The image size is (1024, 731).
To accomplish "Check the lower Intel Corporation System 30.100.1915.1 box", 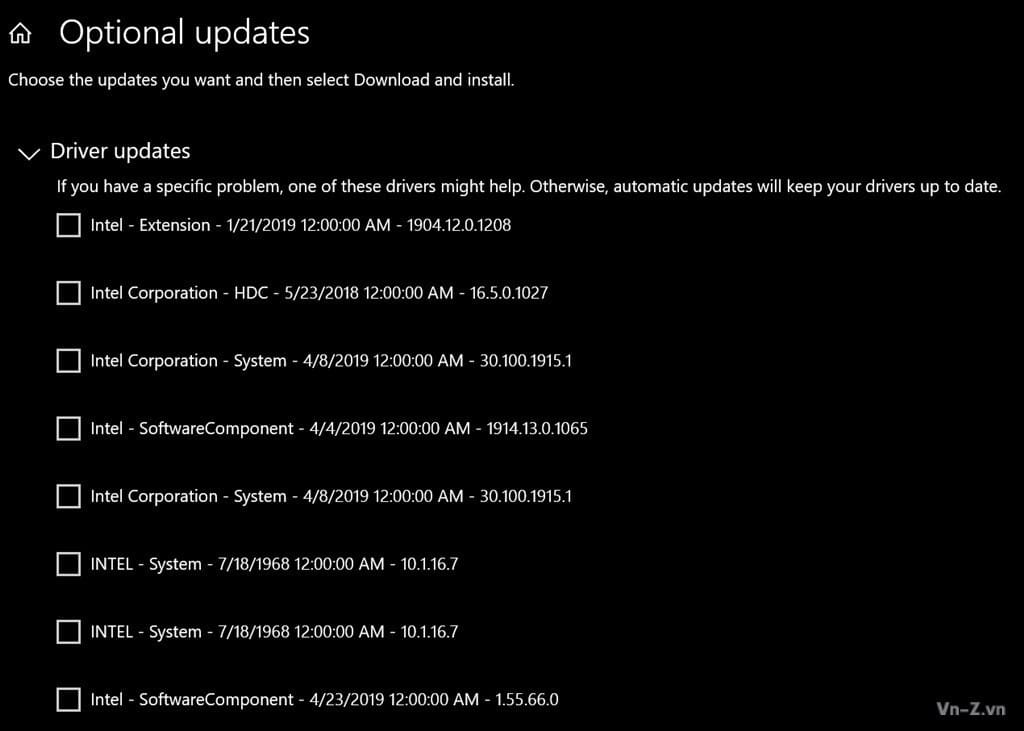I will (x=68, y=496).
